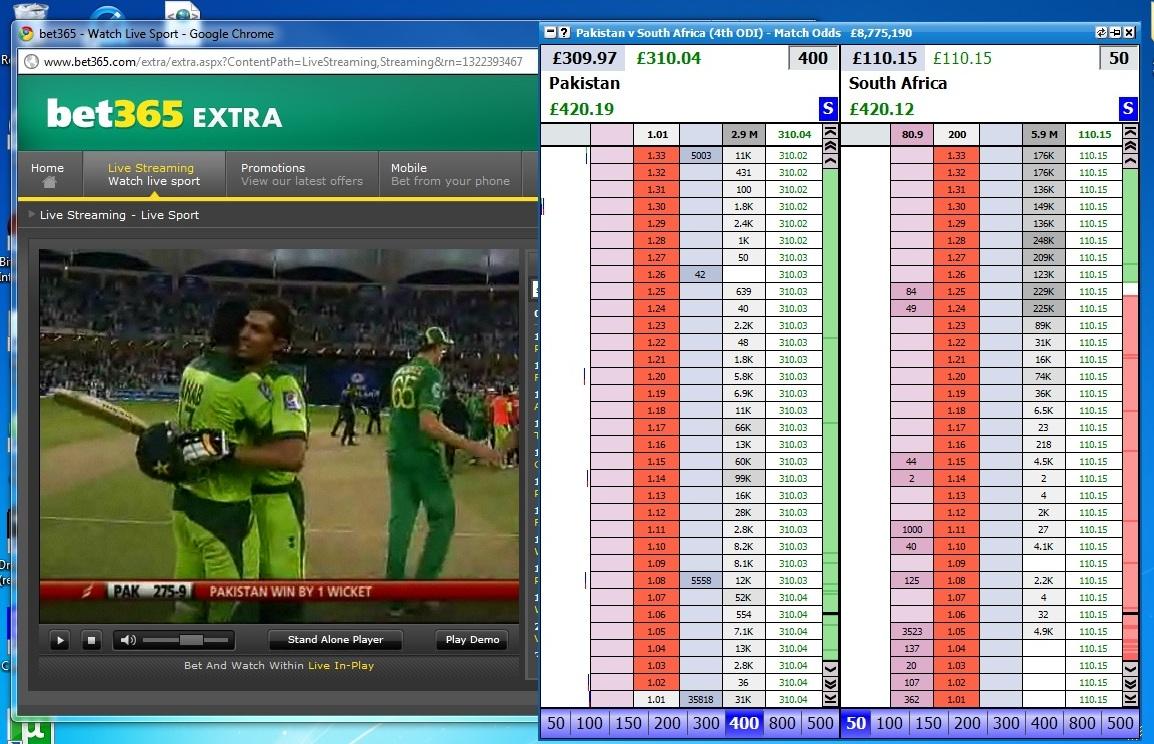The width and height of the screenshot is (1154, 744).
Task: Select Pakistan stake 400
Action: click(x=744, y=723)
